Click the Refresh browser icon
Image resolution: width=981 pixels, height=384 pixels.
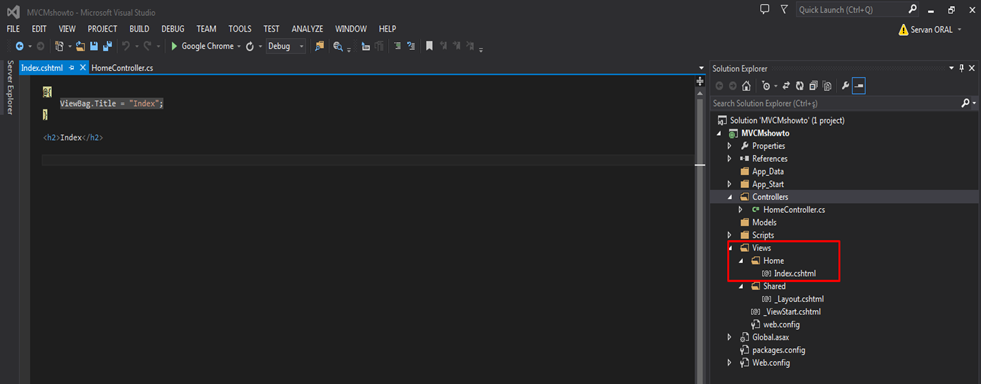click(250, 46)
